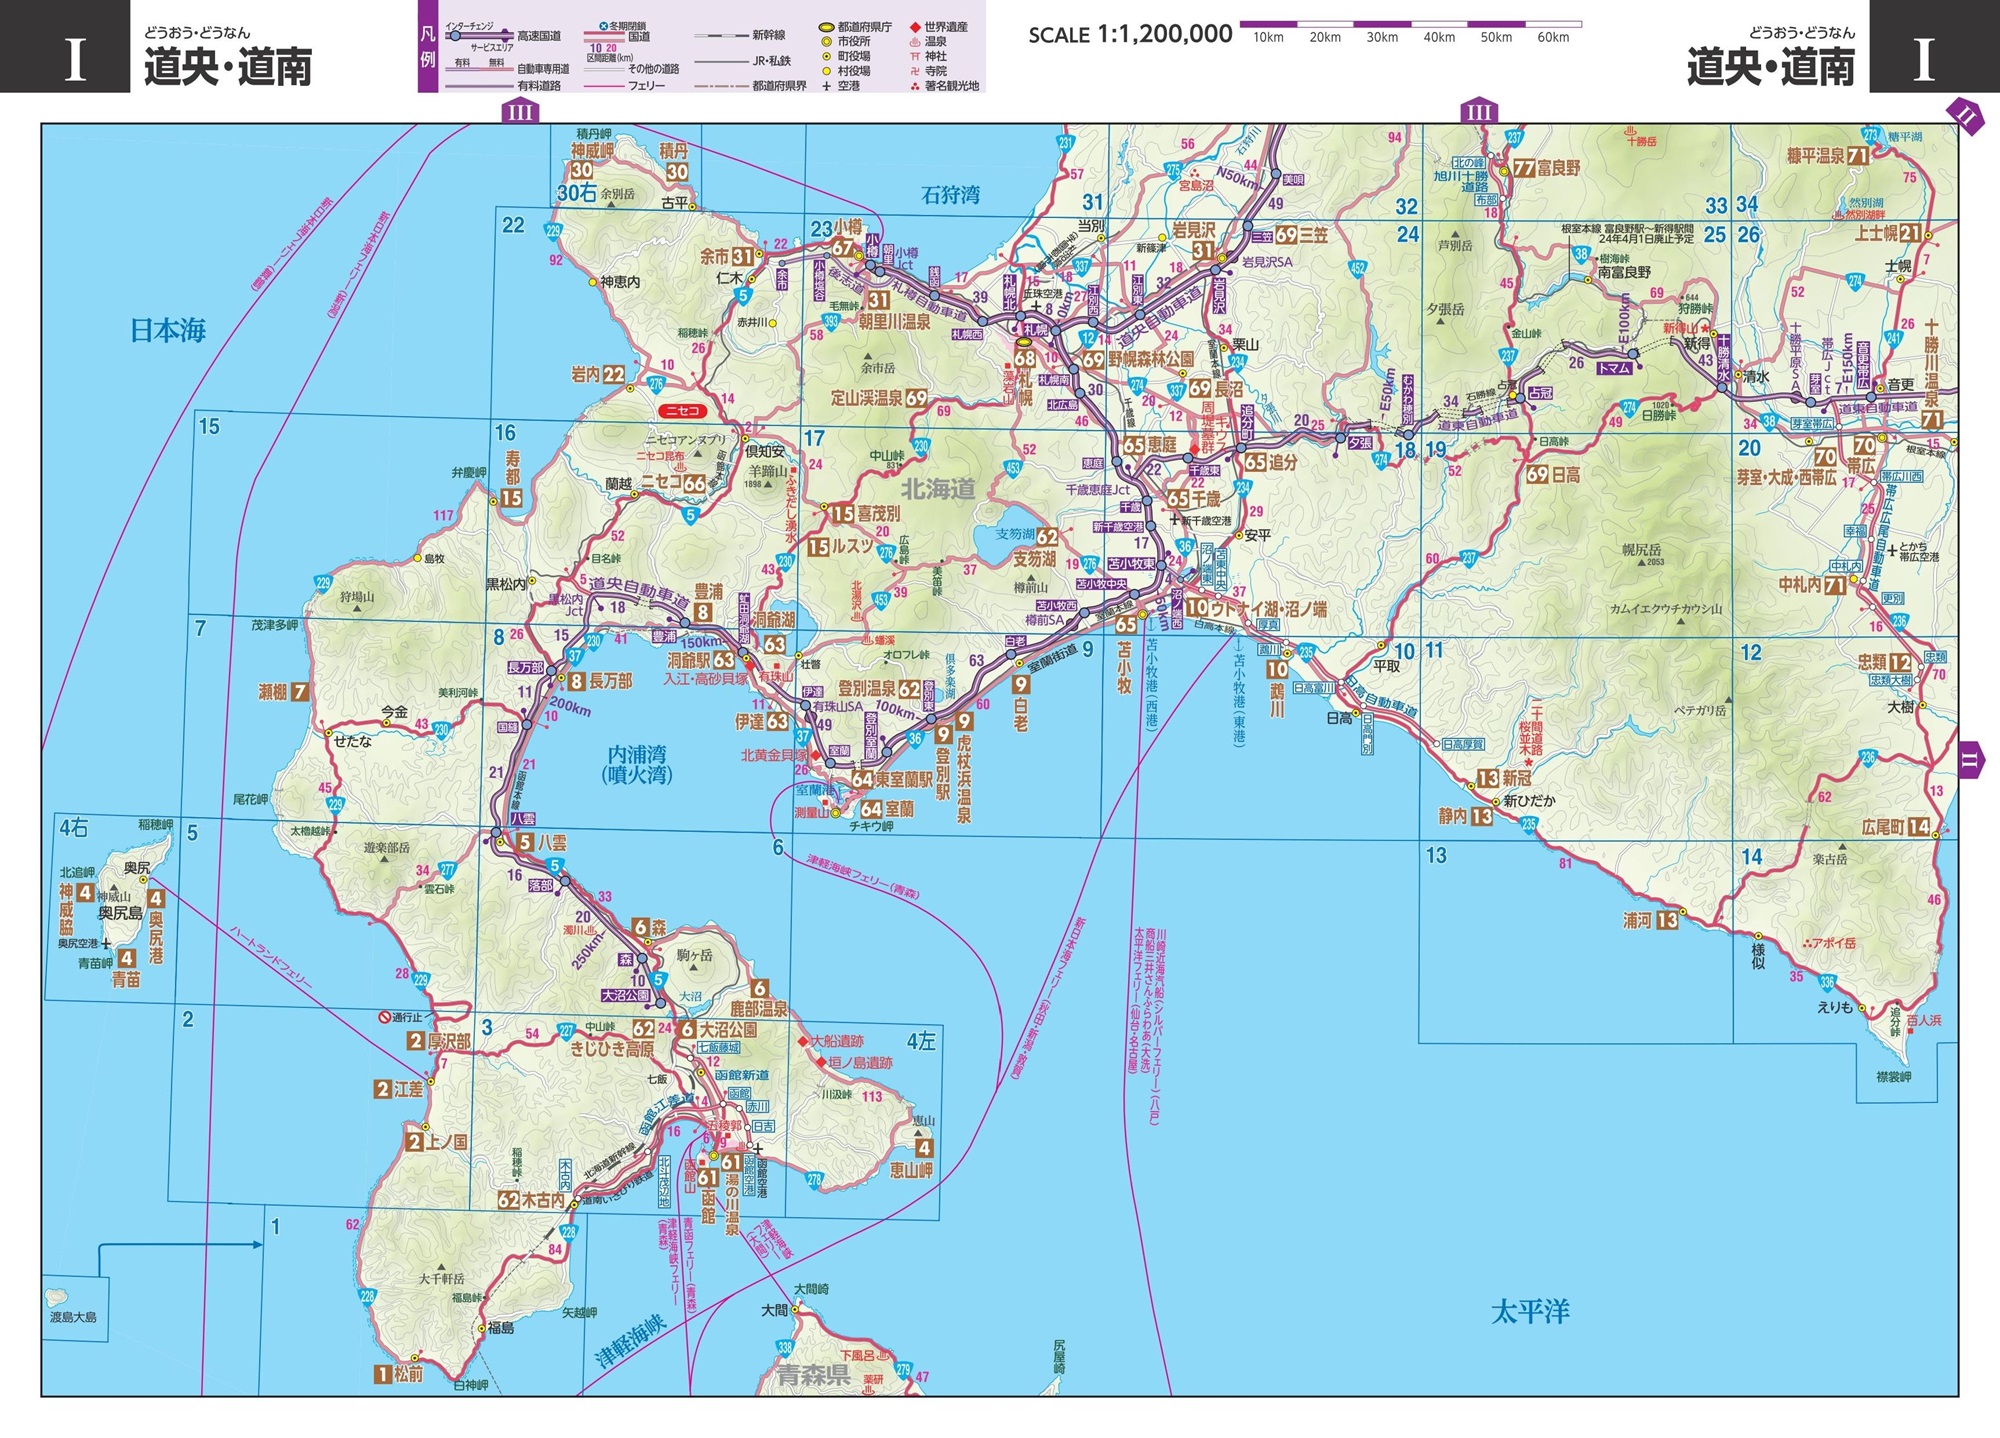The height and width of the screenshot is (1438, 2000).
Task: Click the 30右 page reference label
Action: point(577,194)
